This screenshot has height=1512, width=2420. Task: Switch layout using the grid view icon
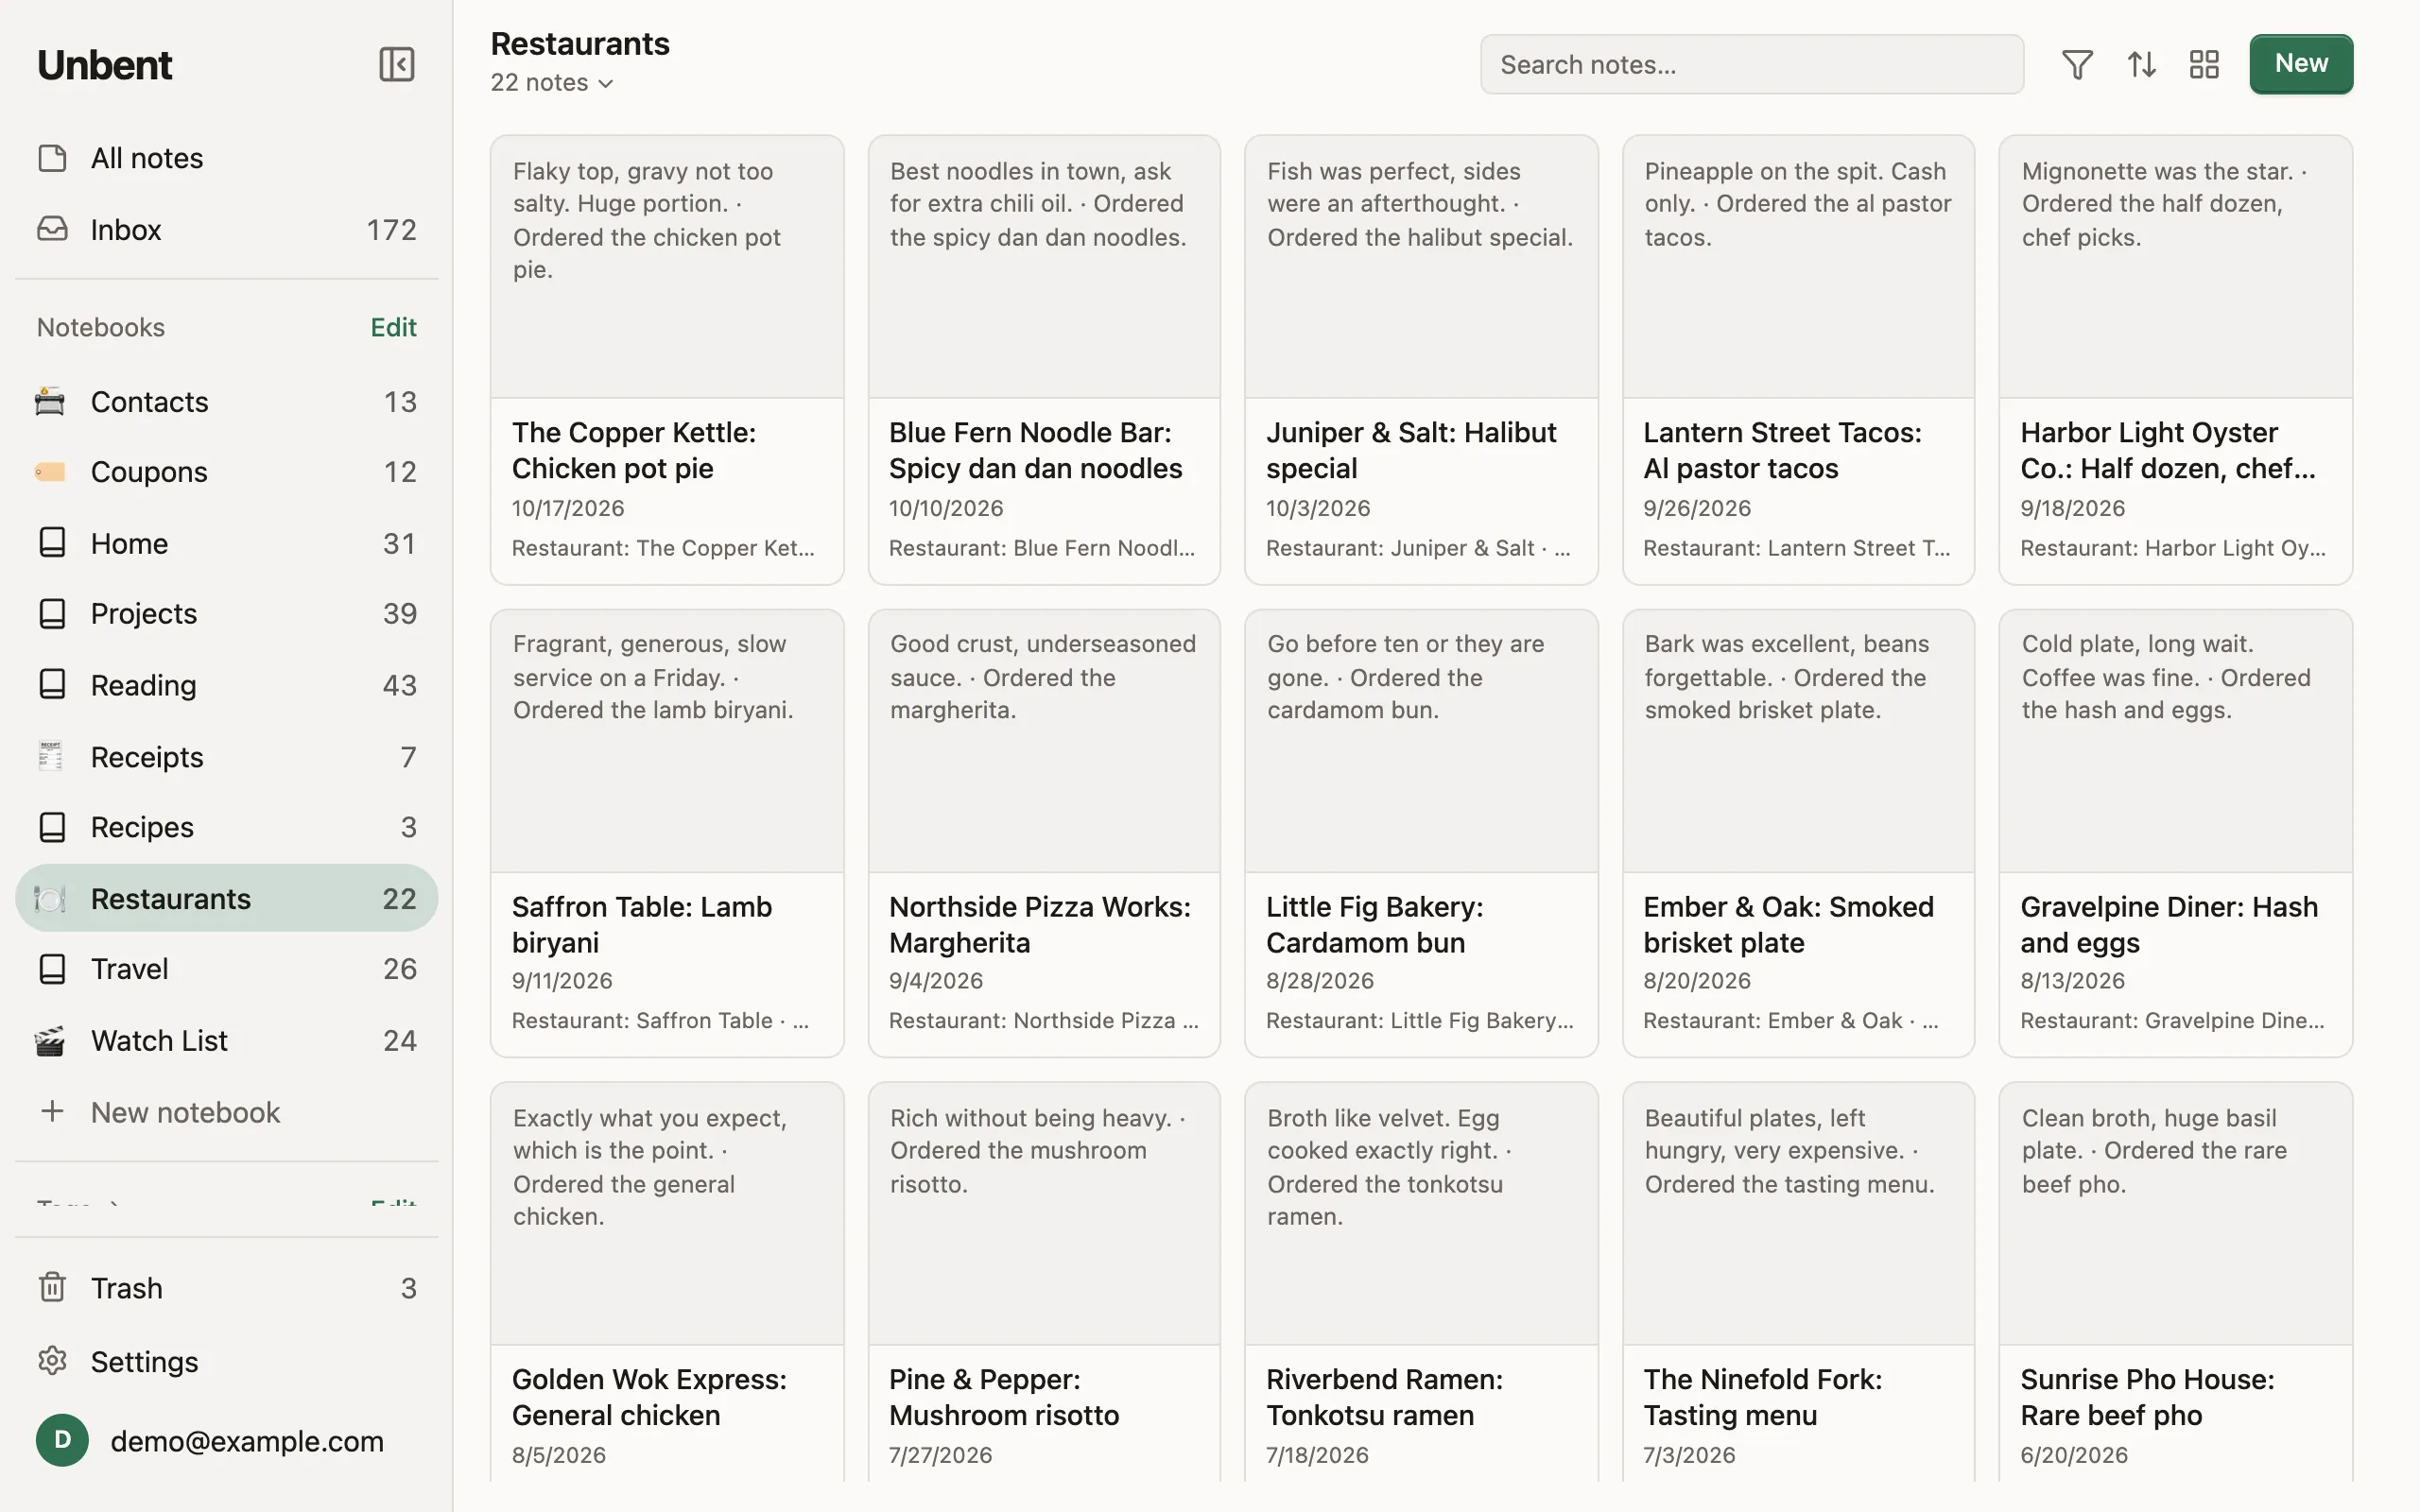2204,65
